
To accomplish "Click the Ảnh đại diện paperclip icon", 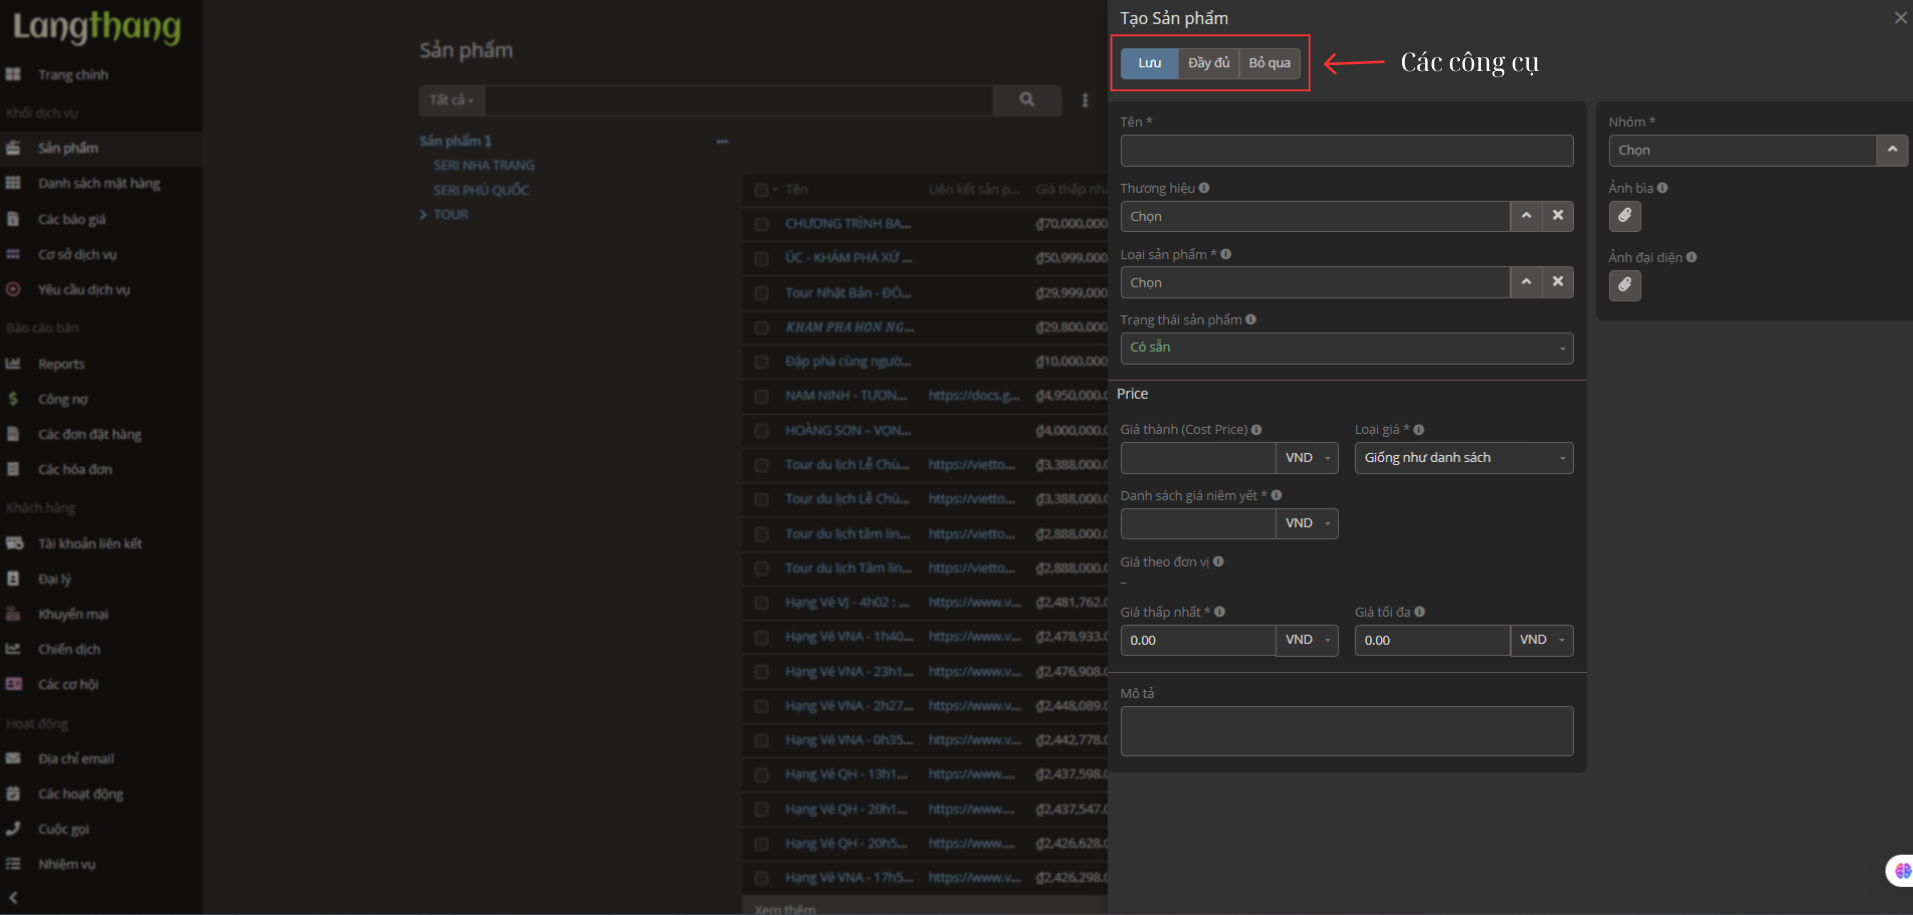I will click(x=1624, y=286).
